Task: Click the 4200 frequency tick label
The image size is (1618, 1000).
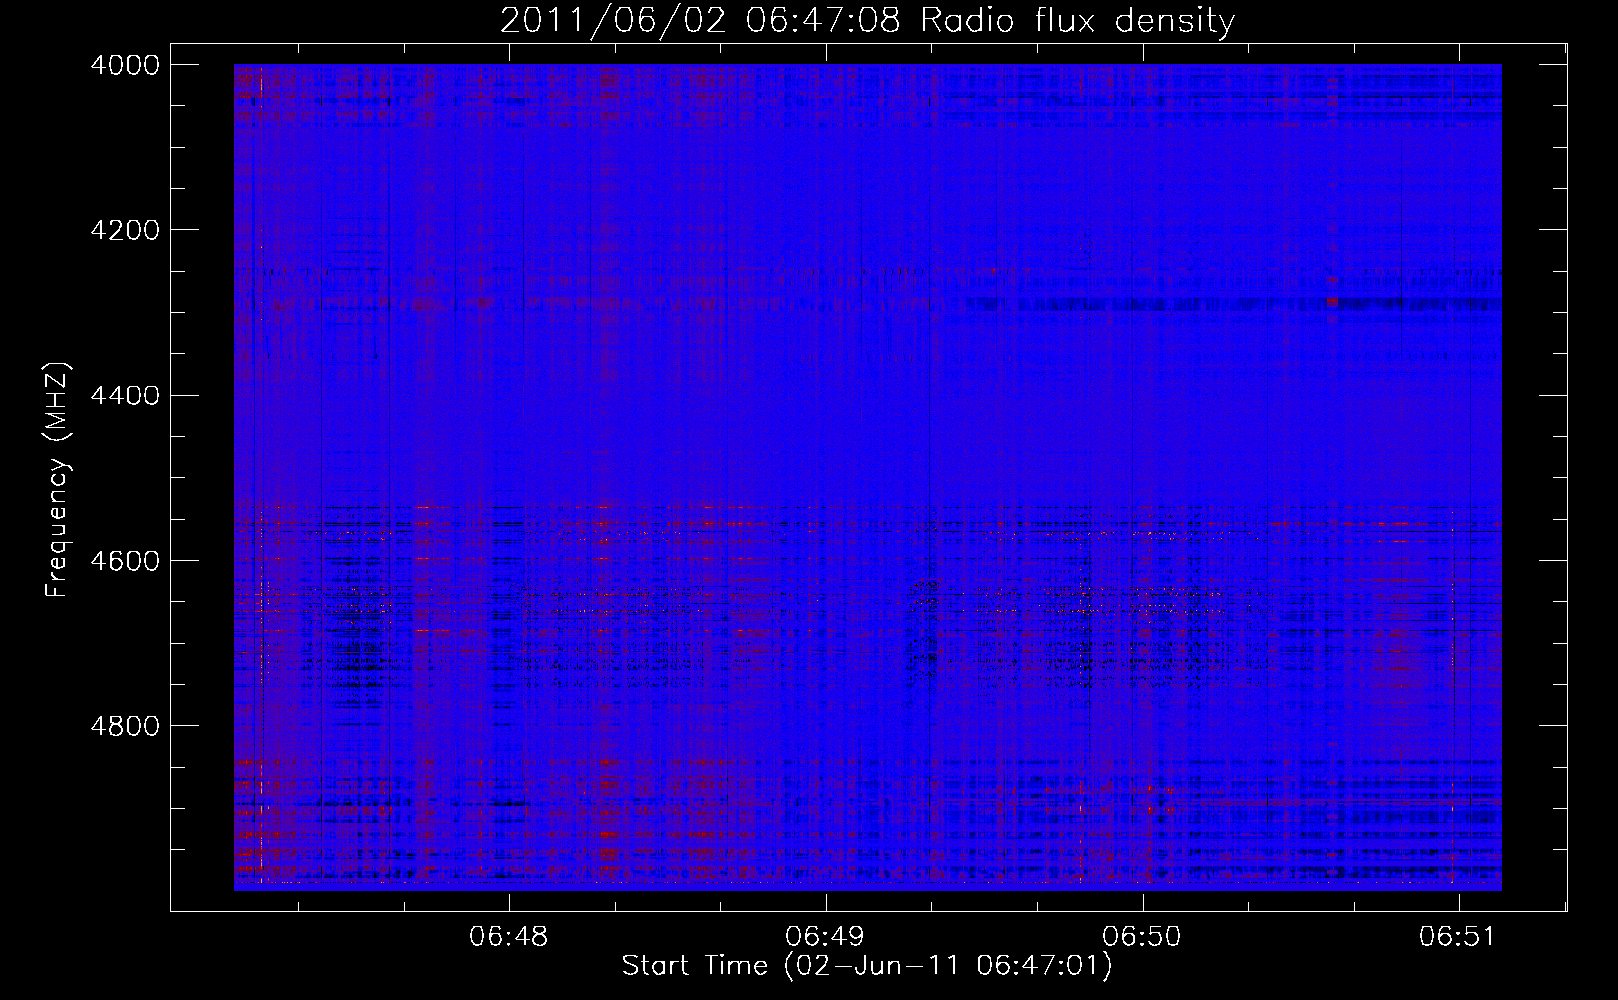Action: pyautogui.click(x=125, y=230)
